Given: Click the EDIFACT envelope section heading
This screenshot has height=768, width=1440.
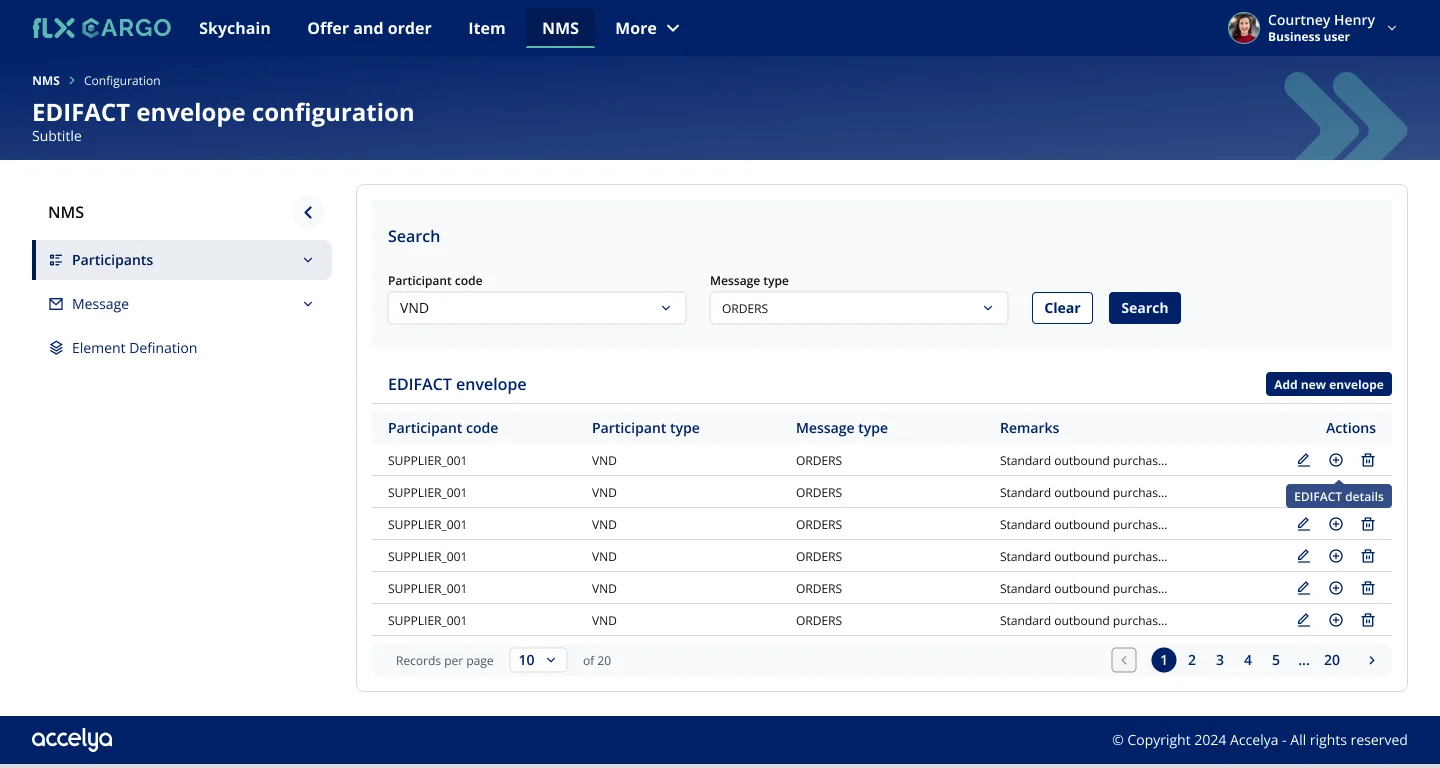Looking at the screenshot, I should tap(457, 384).
